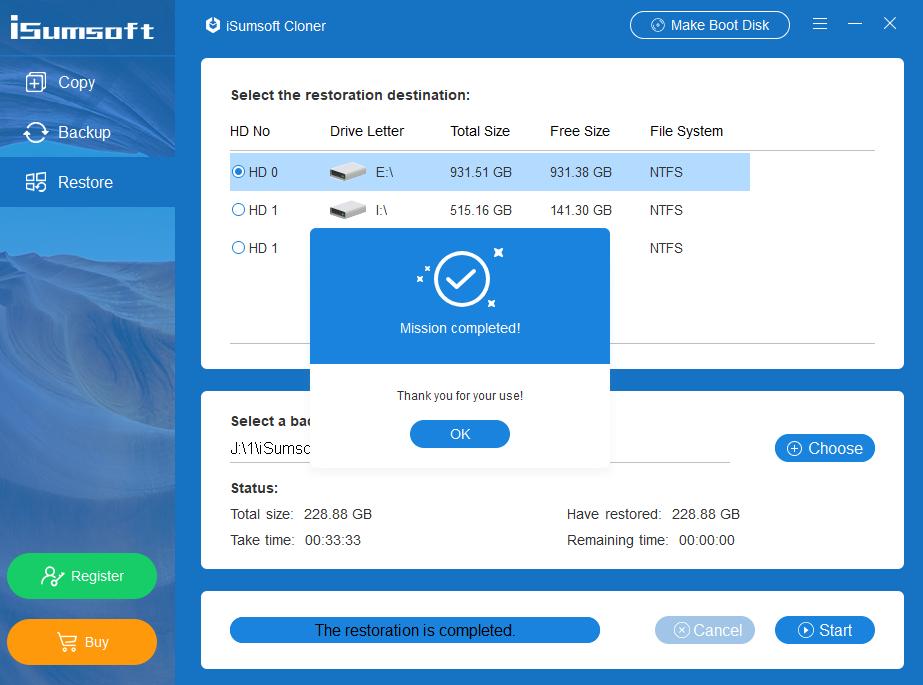This screenshot has width=923, height=685.
Task: Click the X icon on Cancel
Action: click(681, 630)
